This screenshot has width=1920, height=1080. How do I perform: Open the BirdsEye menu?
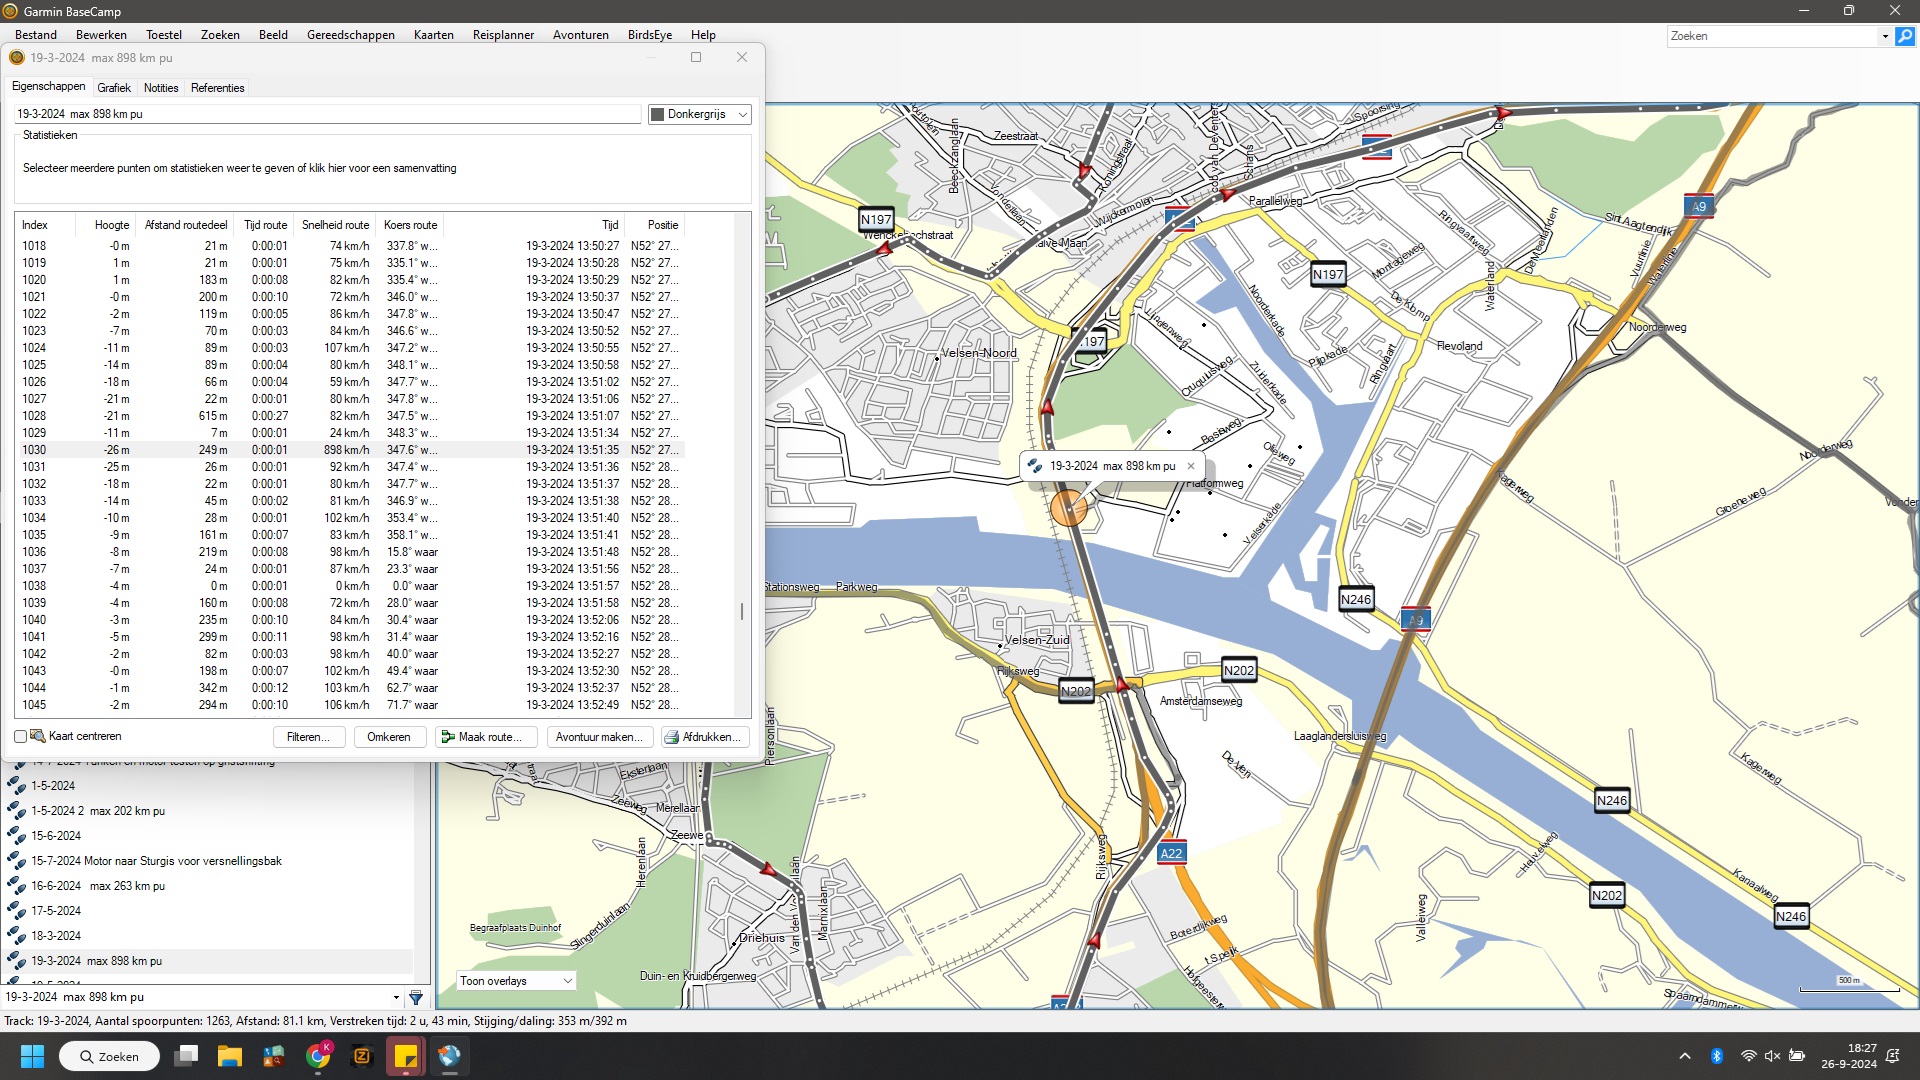pyautogui.click(x=650, y=35)
